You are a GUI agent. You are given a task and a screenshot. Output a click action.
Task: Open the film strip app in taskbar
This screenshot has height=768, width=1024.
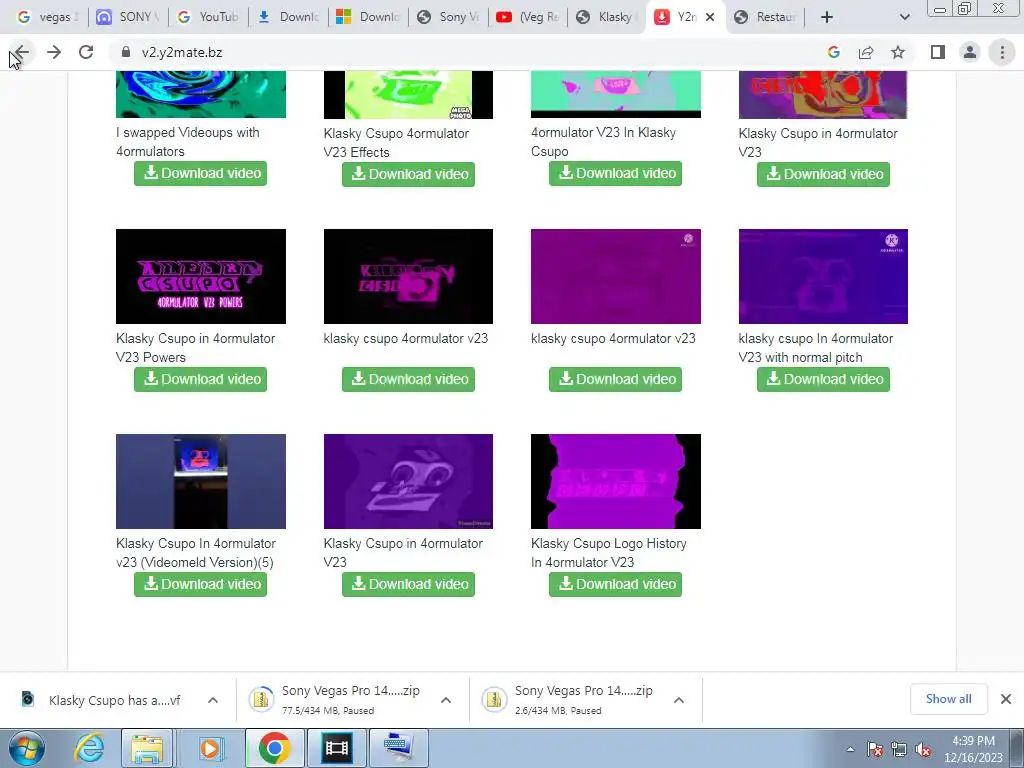point(337,748)
